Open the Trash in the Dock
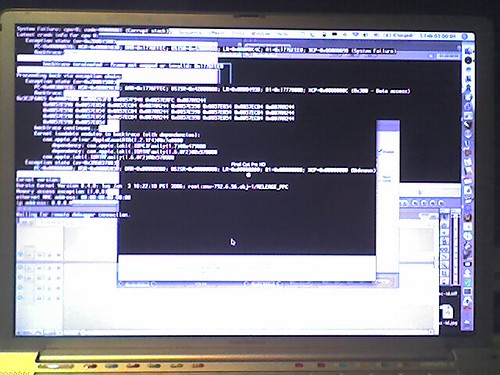Image resolution: width=500 pixels, height=375 pixels. tap(468, 322)
